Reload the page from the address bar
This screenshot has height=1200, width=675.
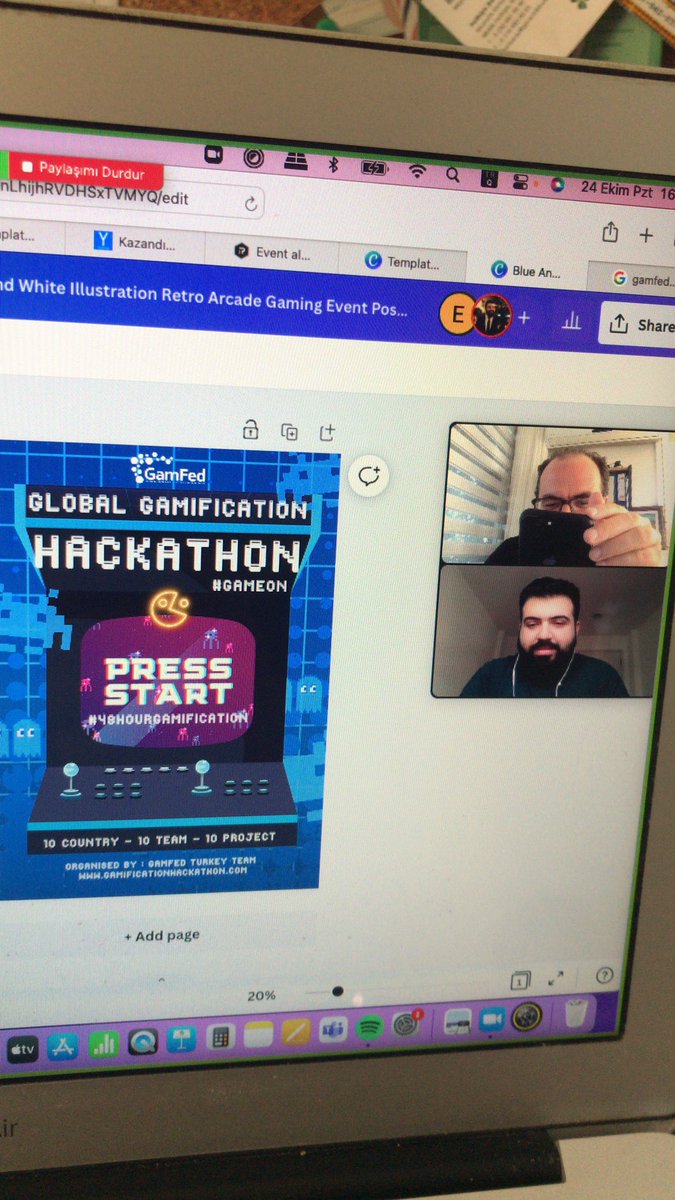point(251,203)
